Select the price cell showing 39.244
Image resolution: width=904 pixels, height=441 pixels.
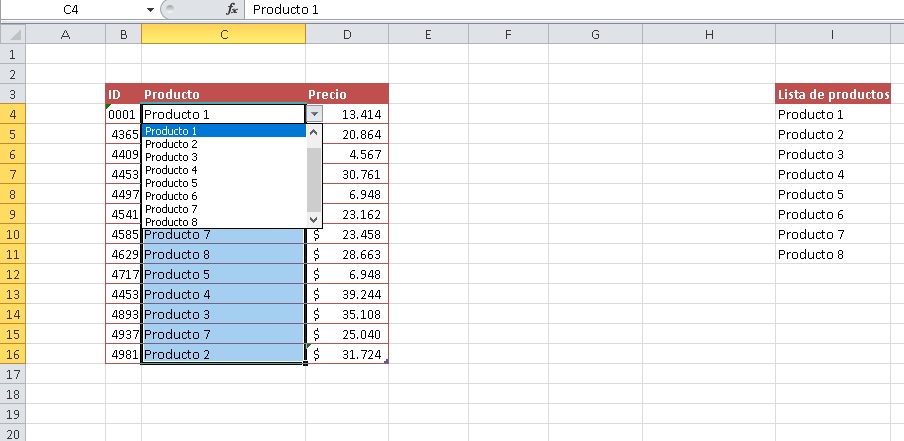(x=347, y=294)
